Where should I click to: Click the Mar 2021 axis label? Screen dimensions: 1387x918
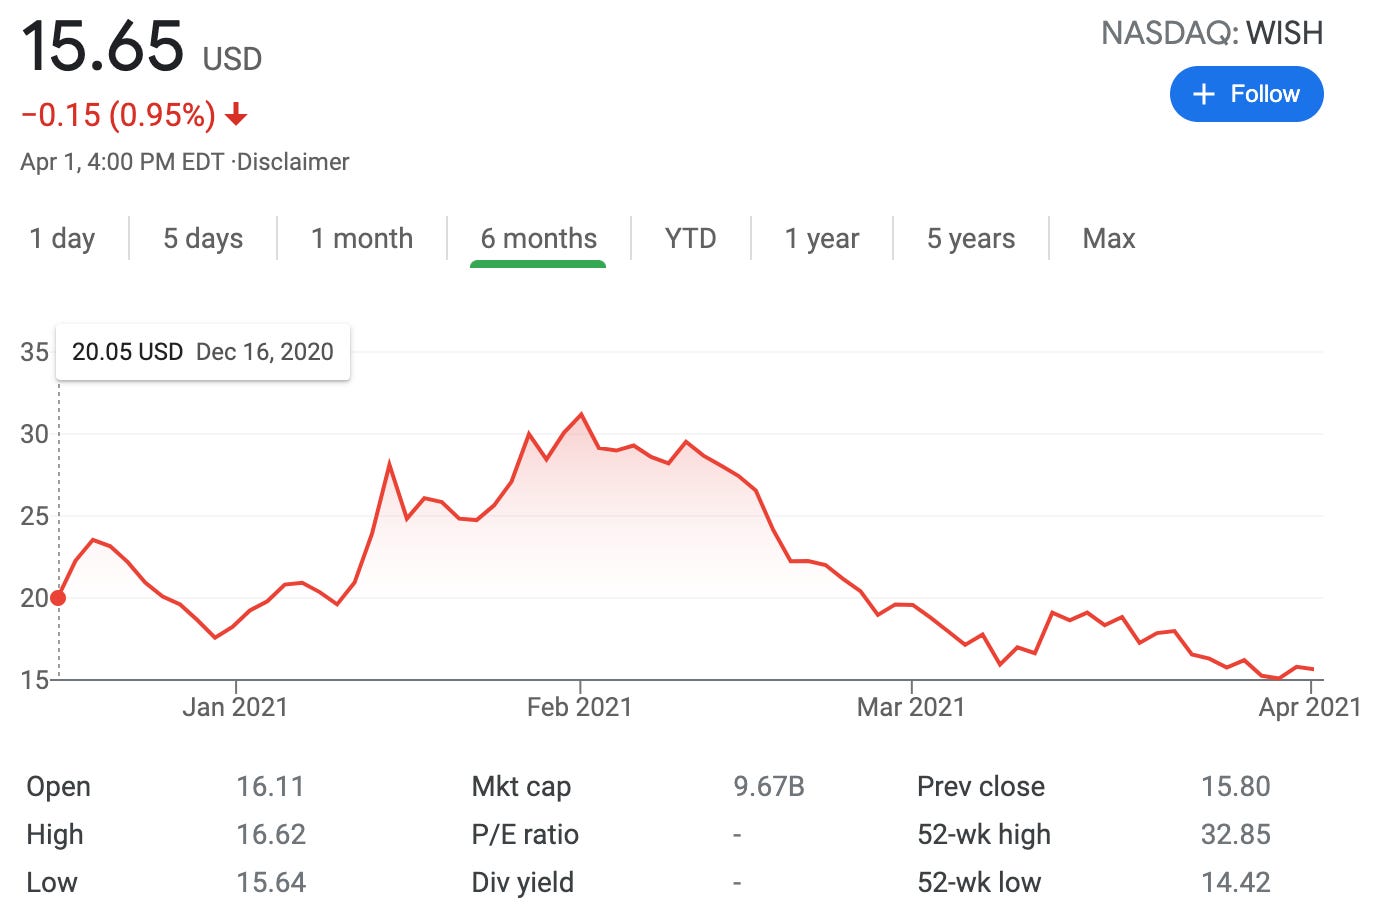pos(911,707)
